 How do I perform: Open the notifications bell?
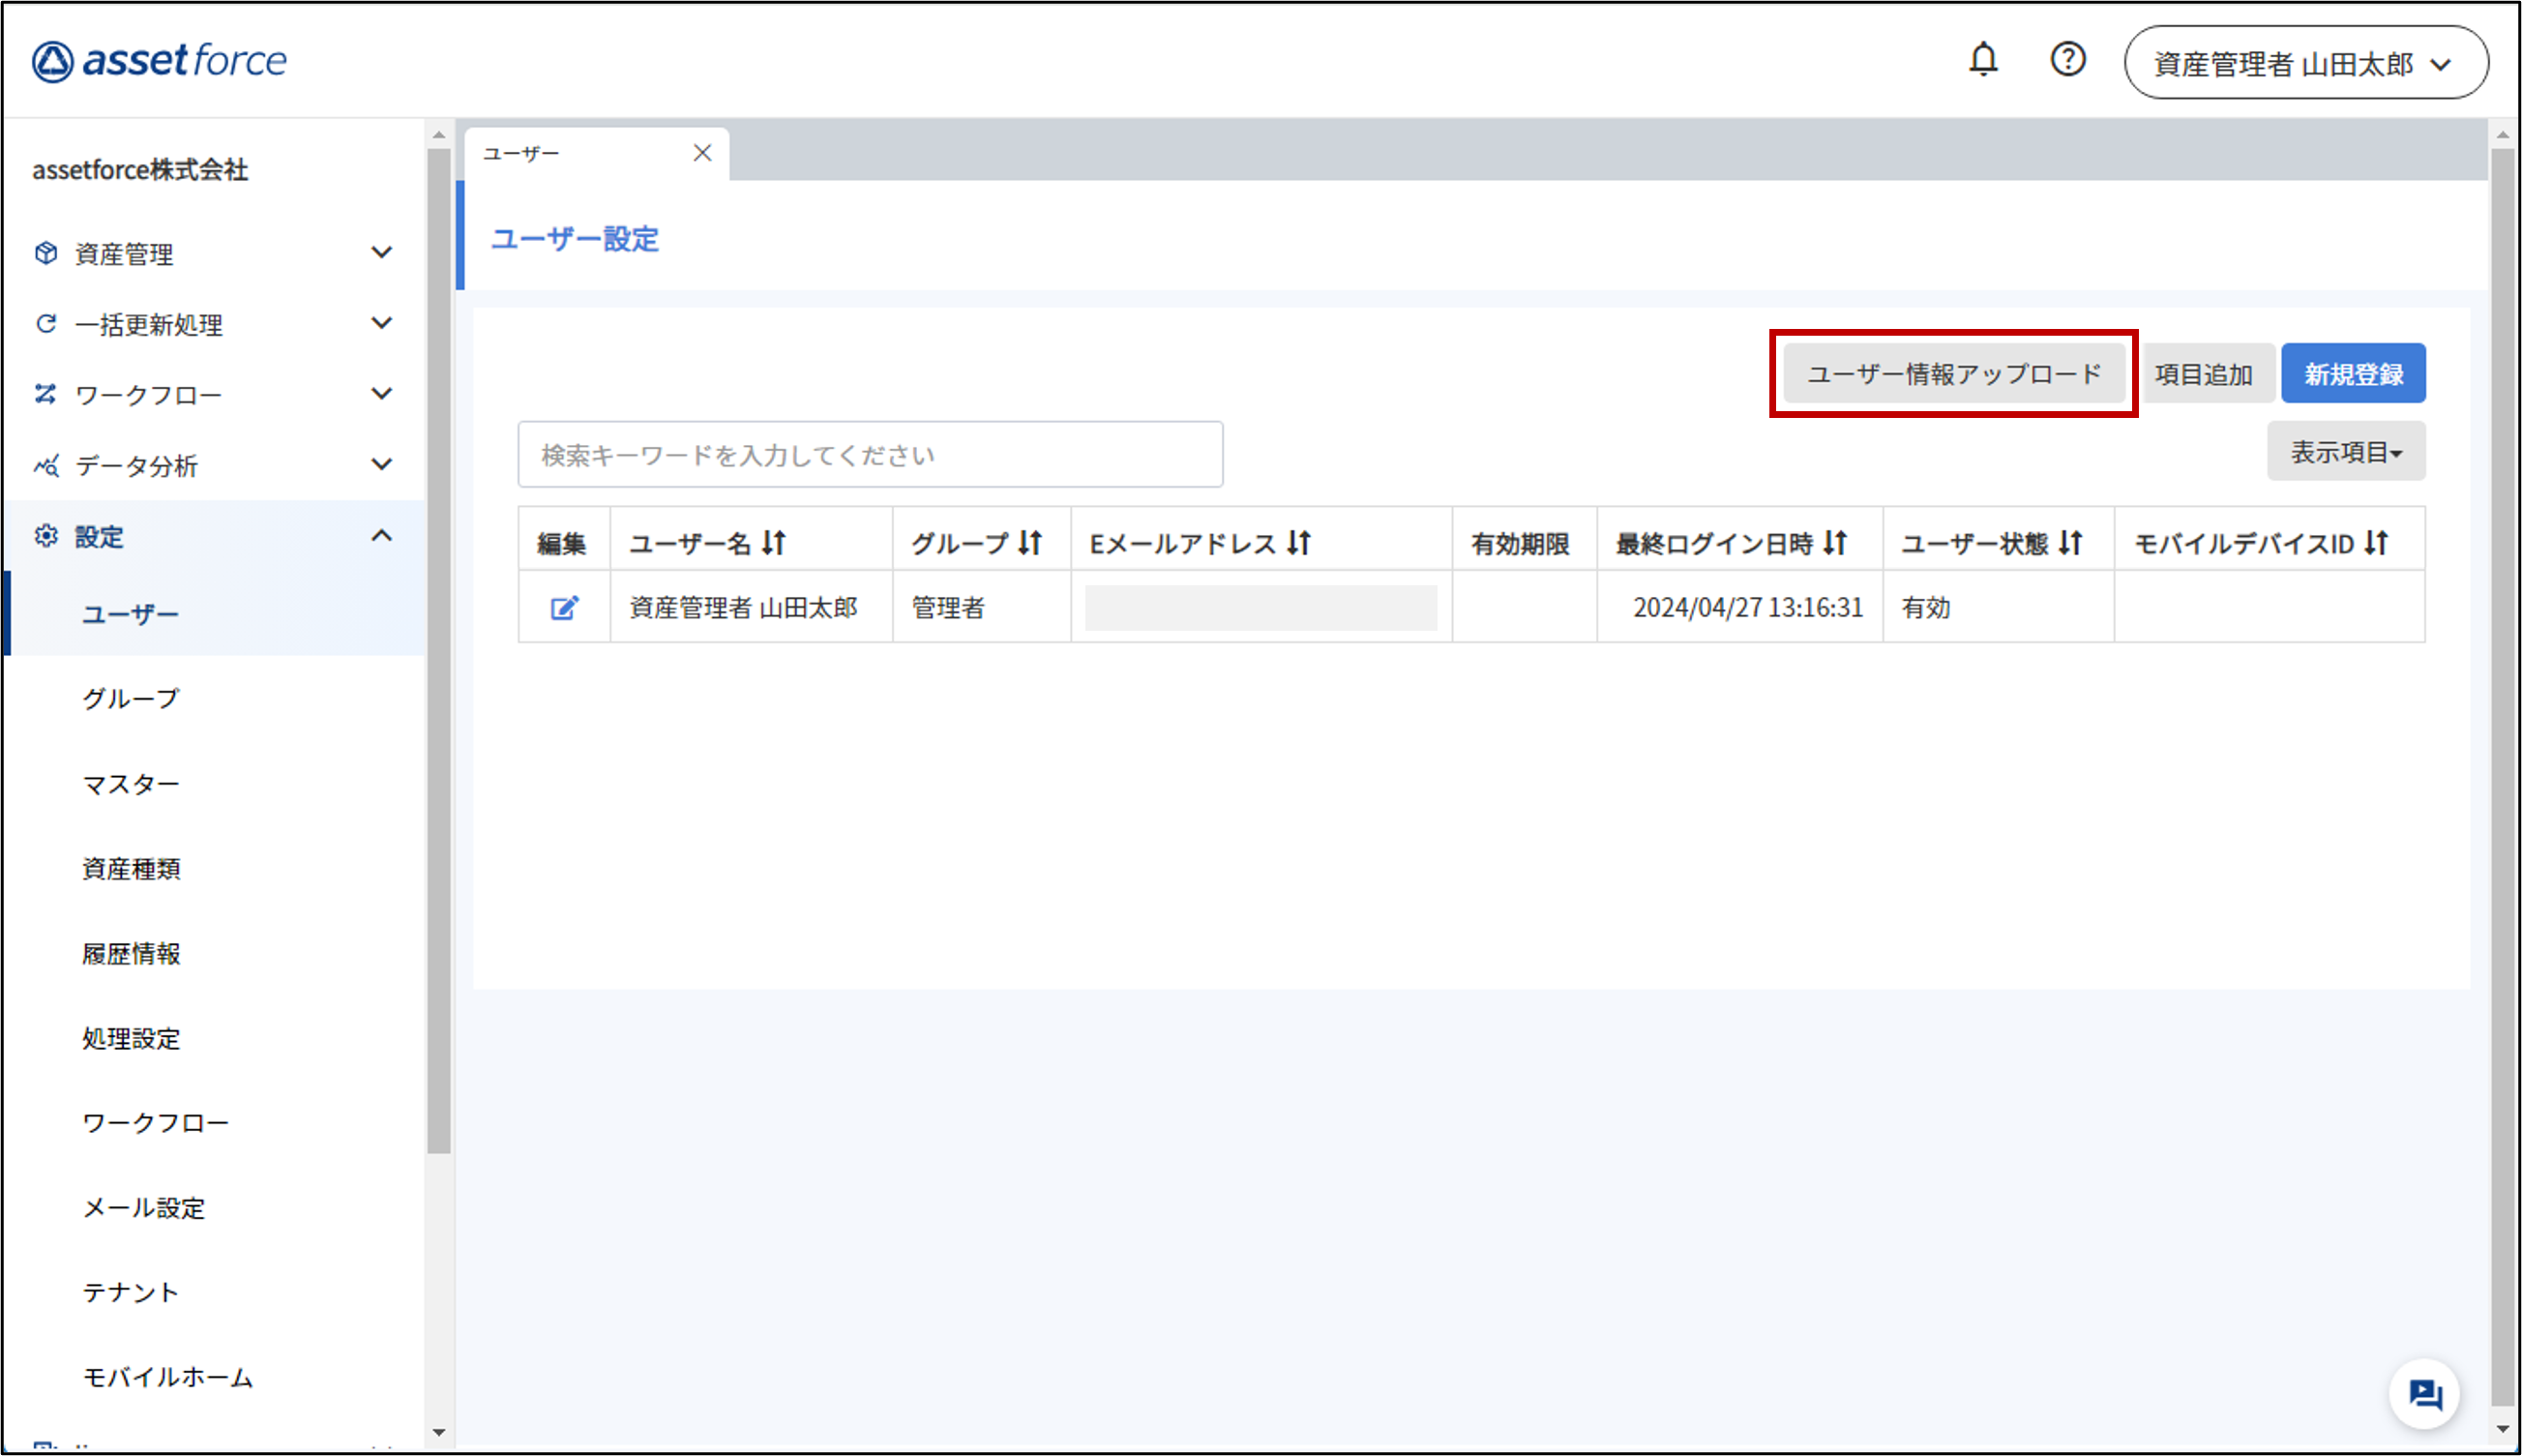point(1983,60)
